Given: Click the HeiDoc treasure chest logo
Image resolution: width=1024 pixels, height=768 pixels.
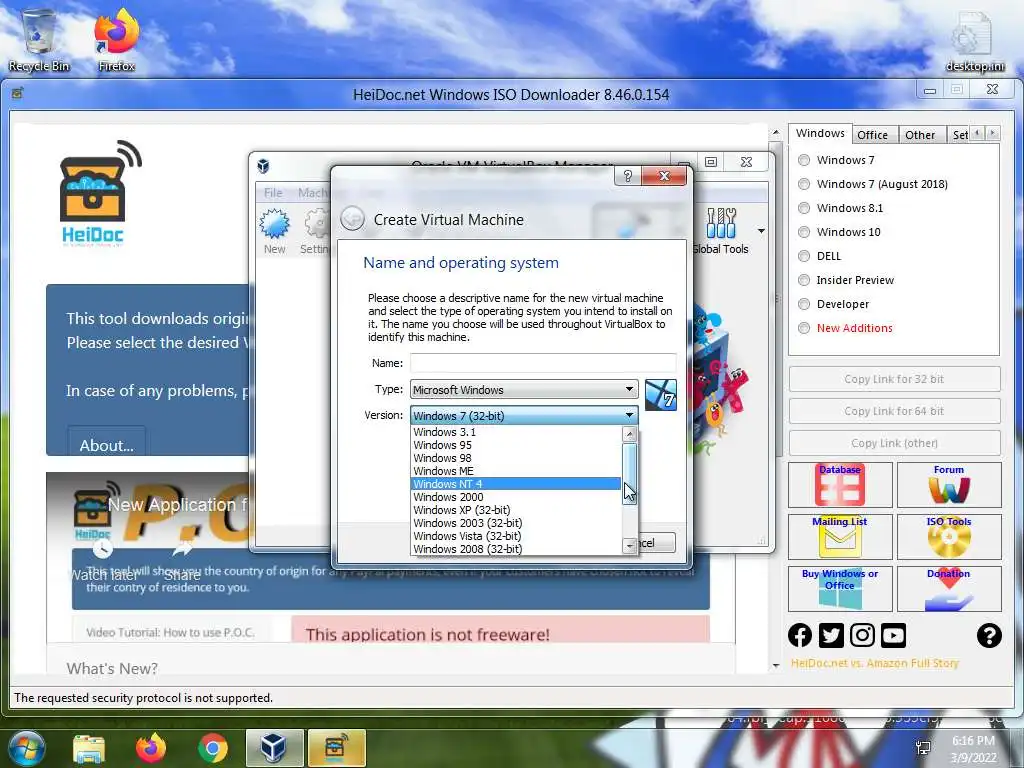Looking at the screenshot, I should coord(98,193).
